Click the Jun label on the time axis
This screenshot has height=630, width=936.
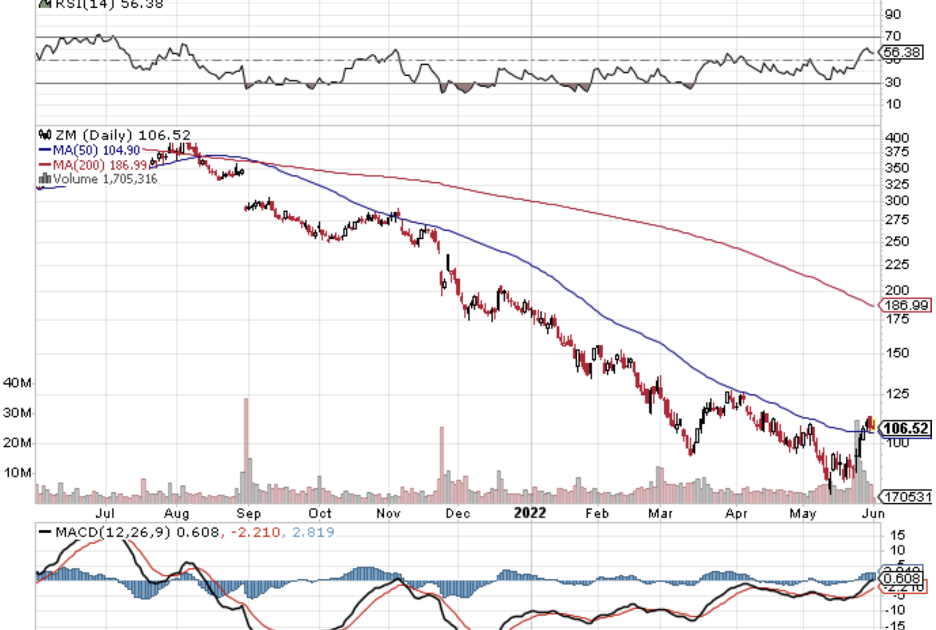click(872, 513)
